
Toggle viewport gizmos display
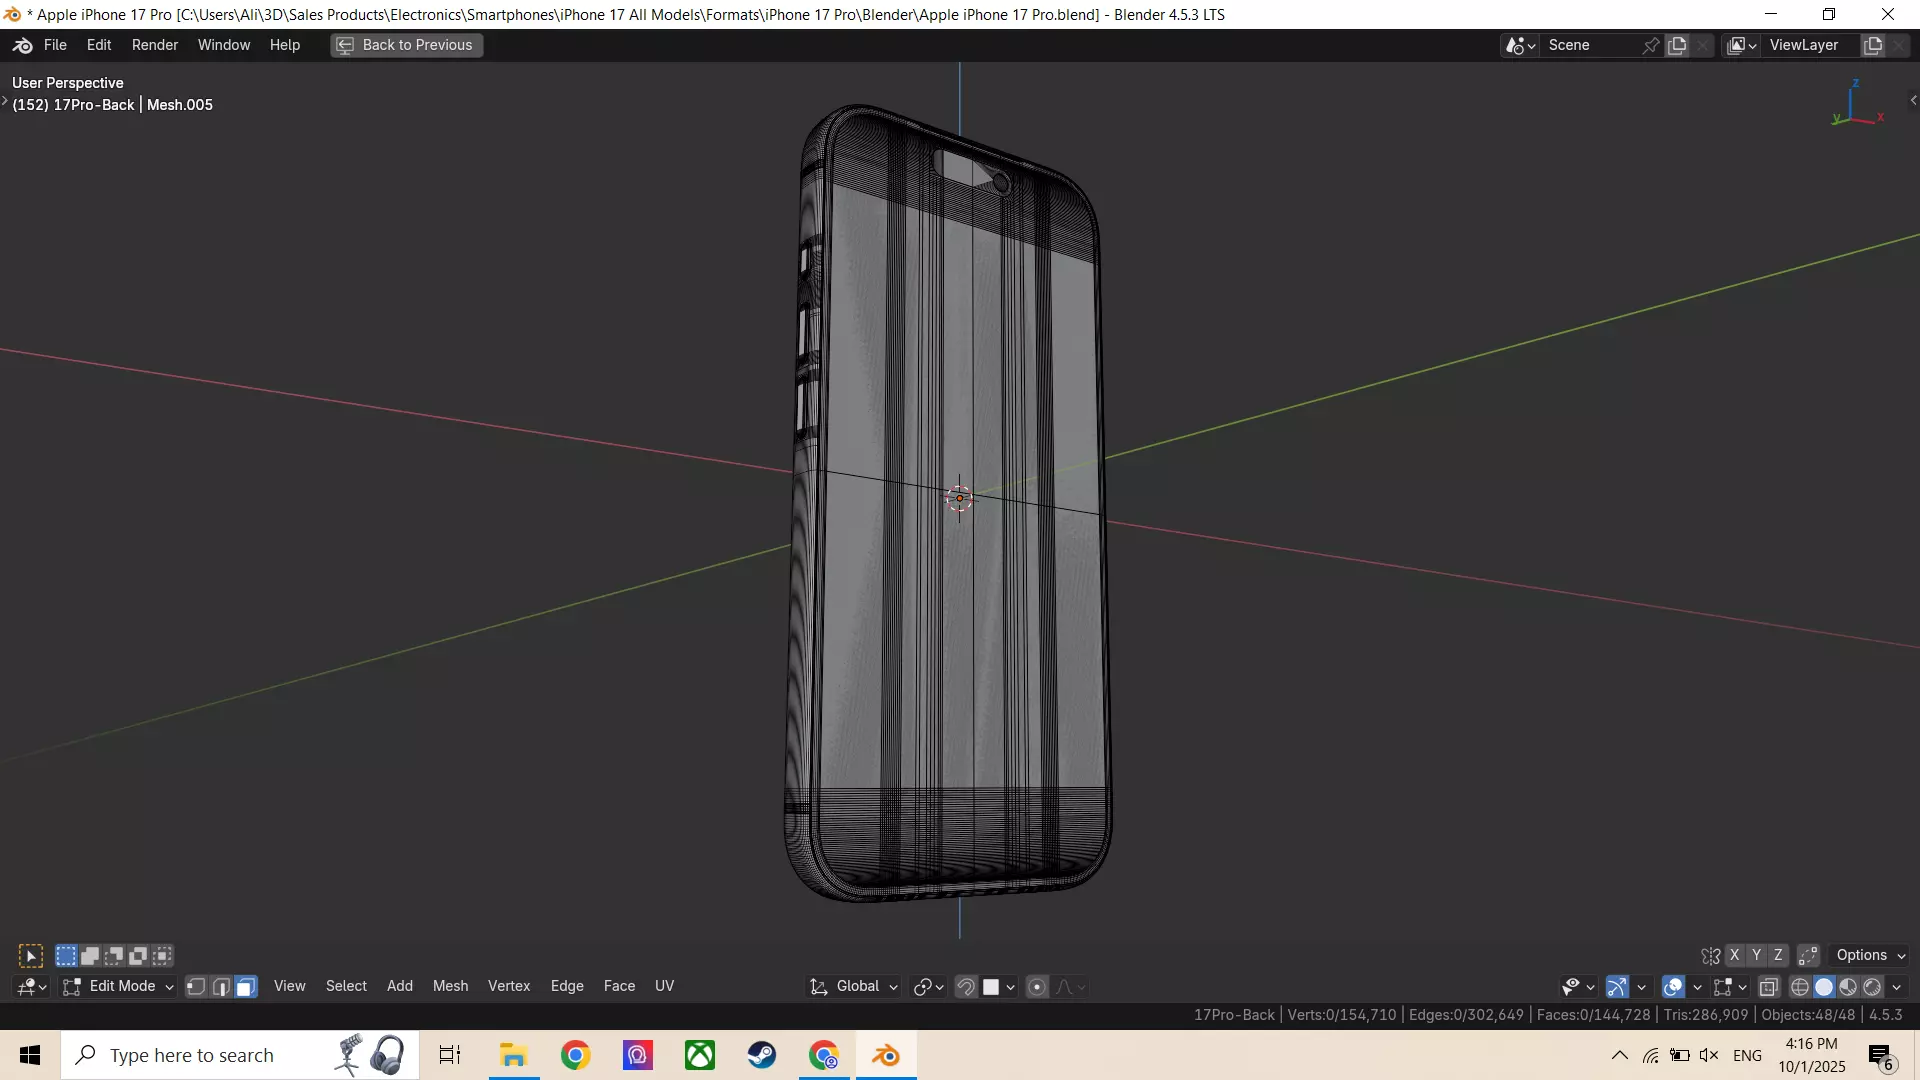[x=1617, y=987]
